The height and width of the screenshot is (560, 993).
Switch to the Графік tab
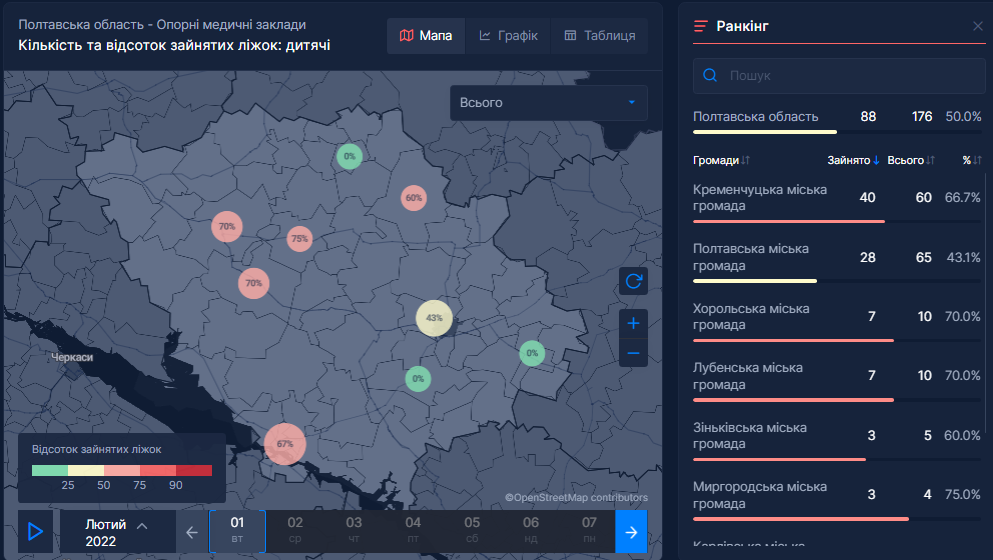[x=509, y=35]
